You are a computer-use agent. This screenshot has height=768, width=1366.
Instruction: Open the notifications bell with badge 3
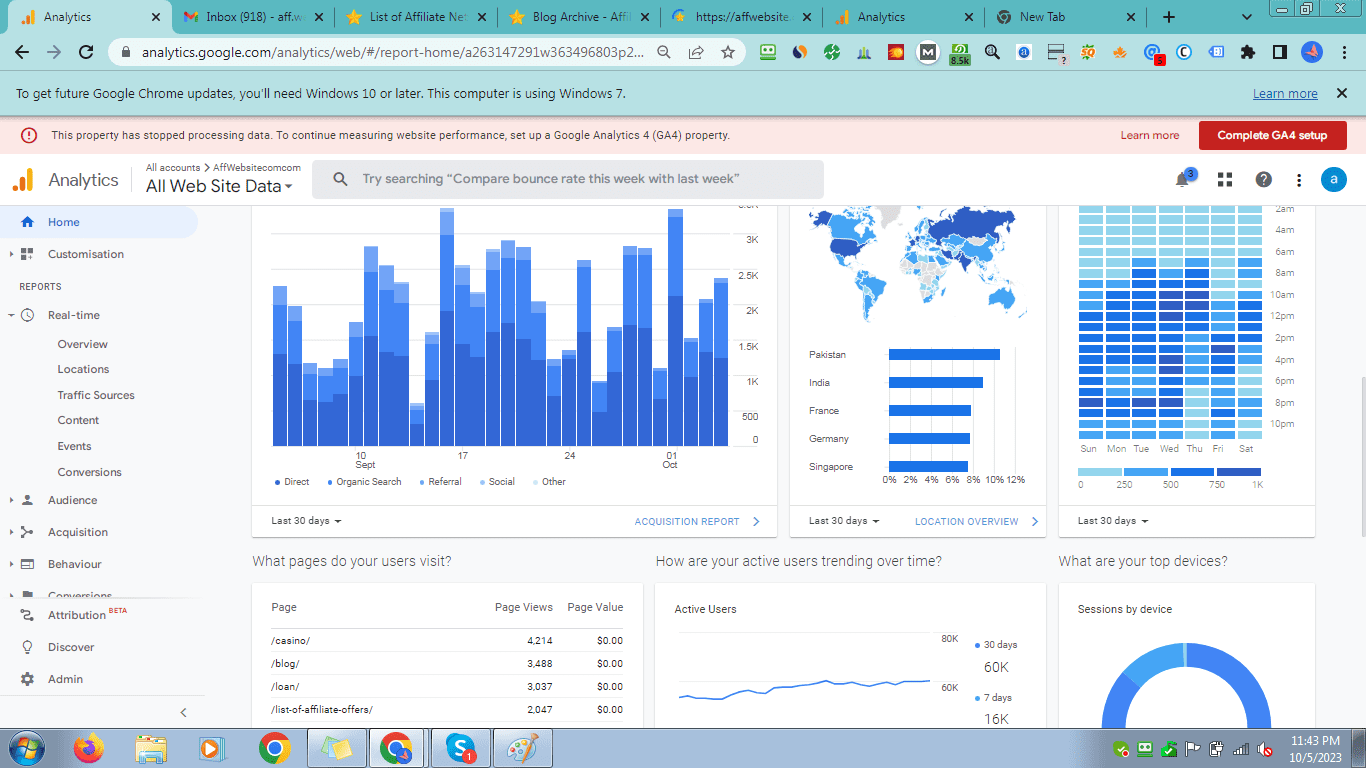pos(1184,179)
